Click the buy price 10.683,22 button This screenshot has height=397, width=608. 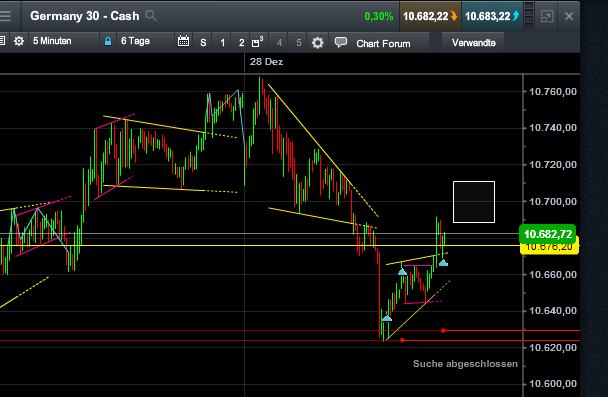click(x=492, y=16)
